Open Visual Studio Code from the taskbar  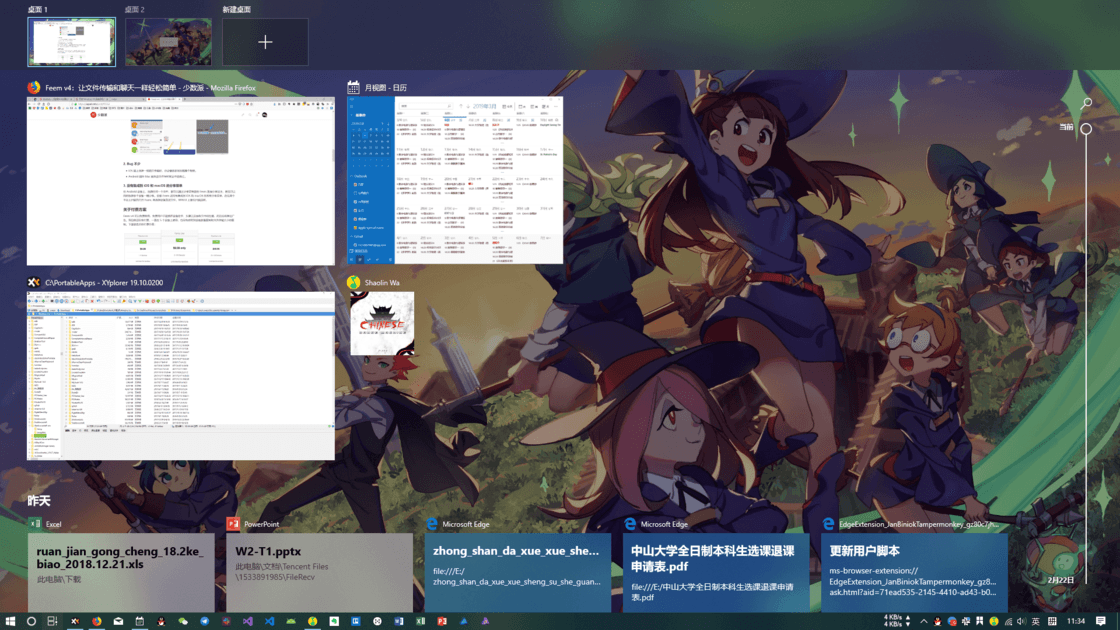click(x=269, y=621)
